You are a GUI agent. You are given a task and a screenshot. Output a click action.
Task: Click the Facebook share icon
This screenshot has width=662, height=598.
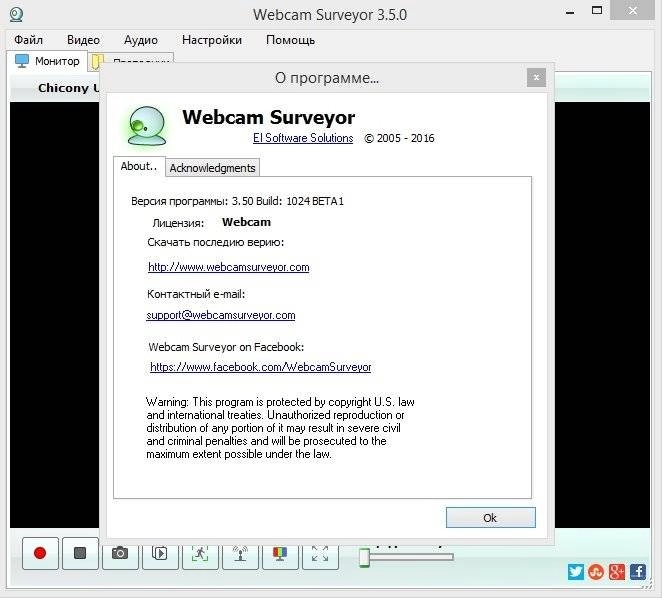click(638, 572)
